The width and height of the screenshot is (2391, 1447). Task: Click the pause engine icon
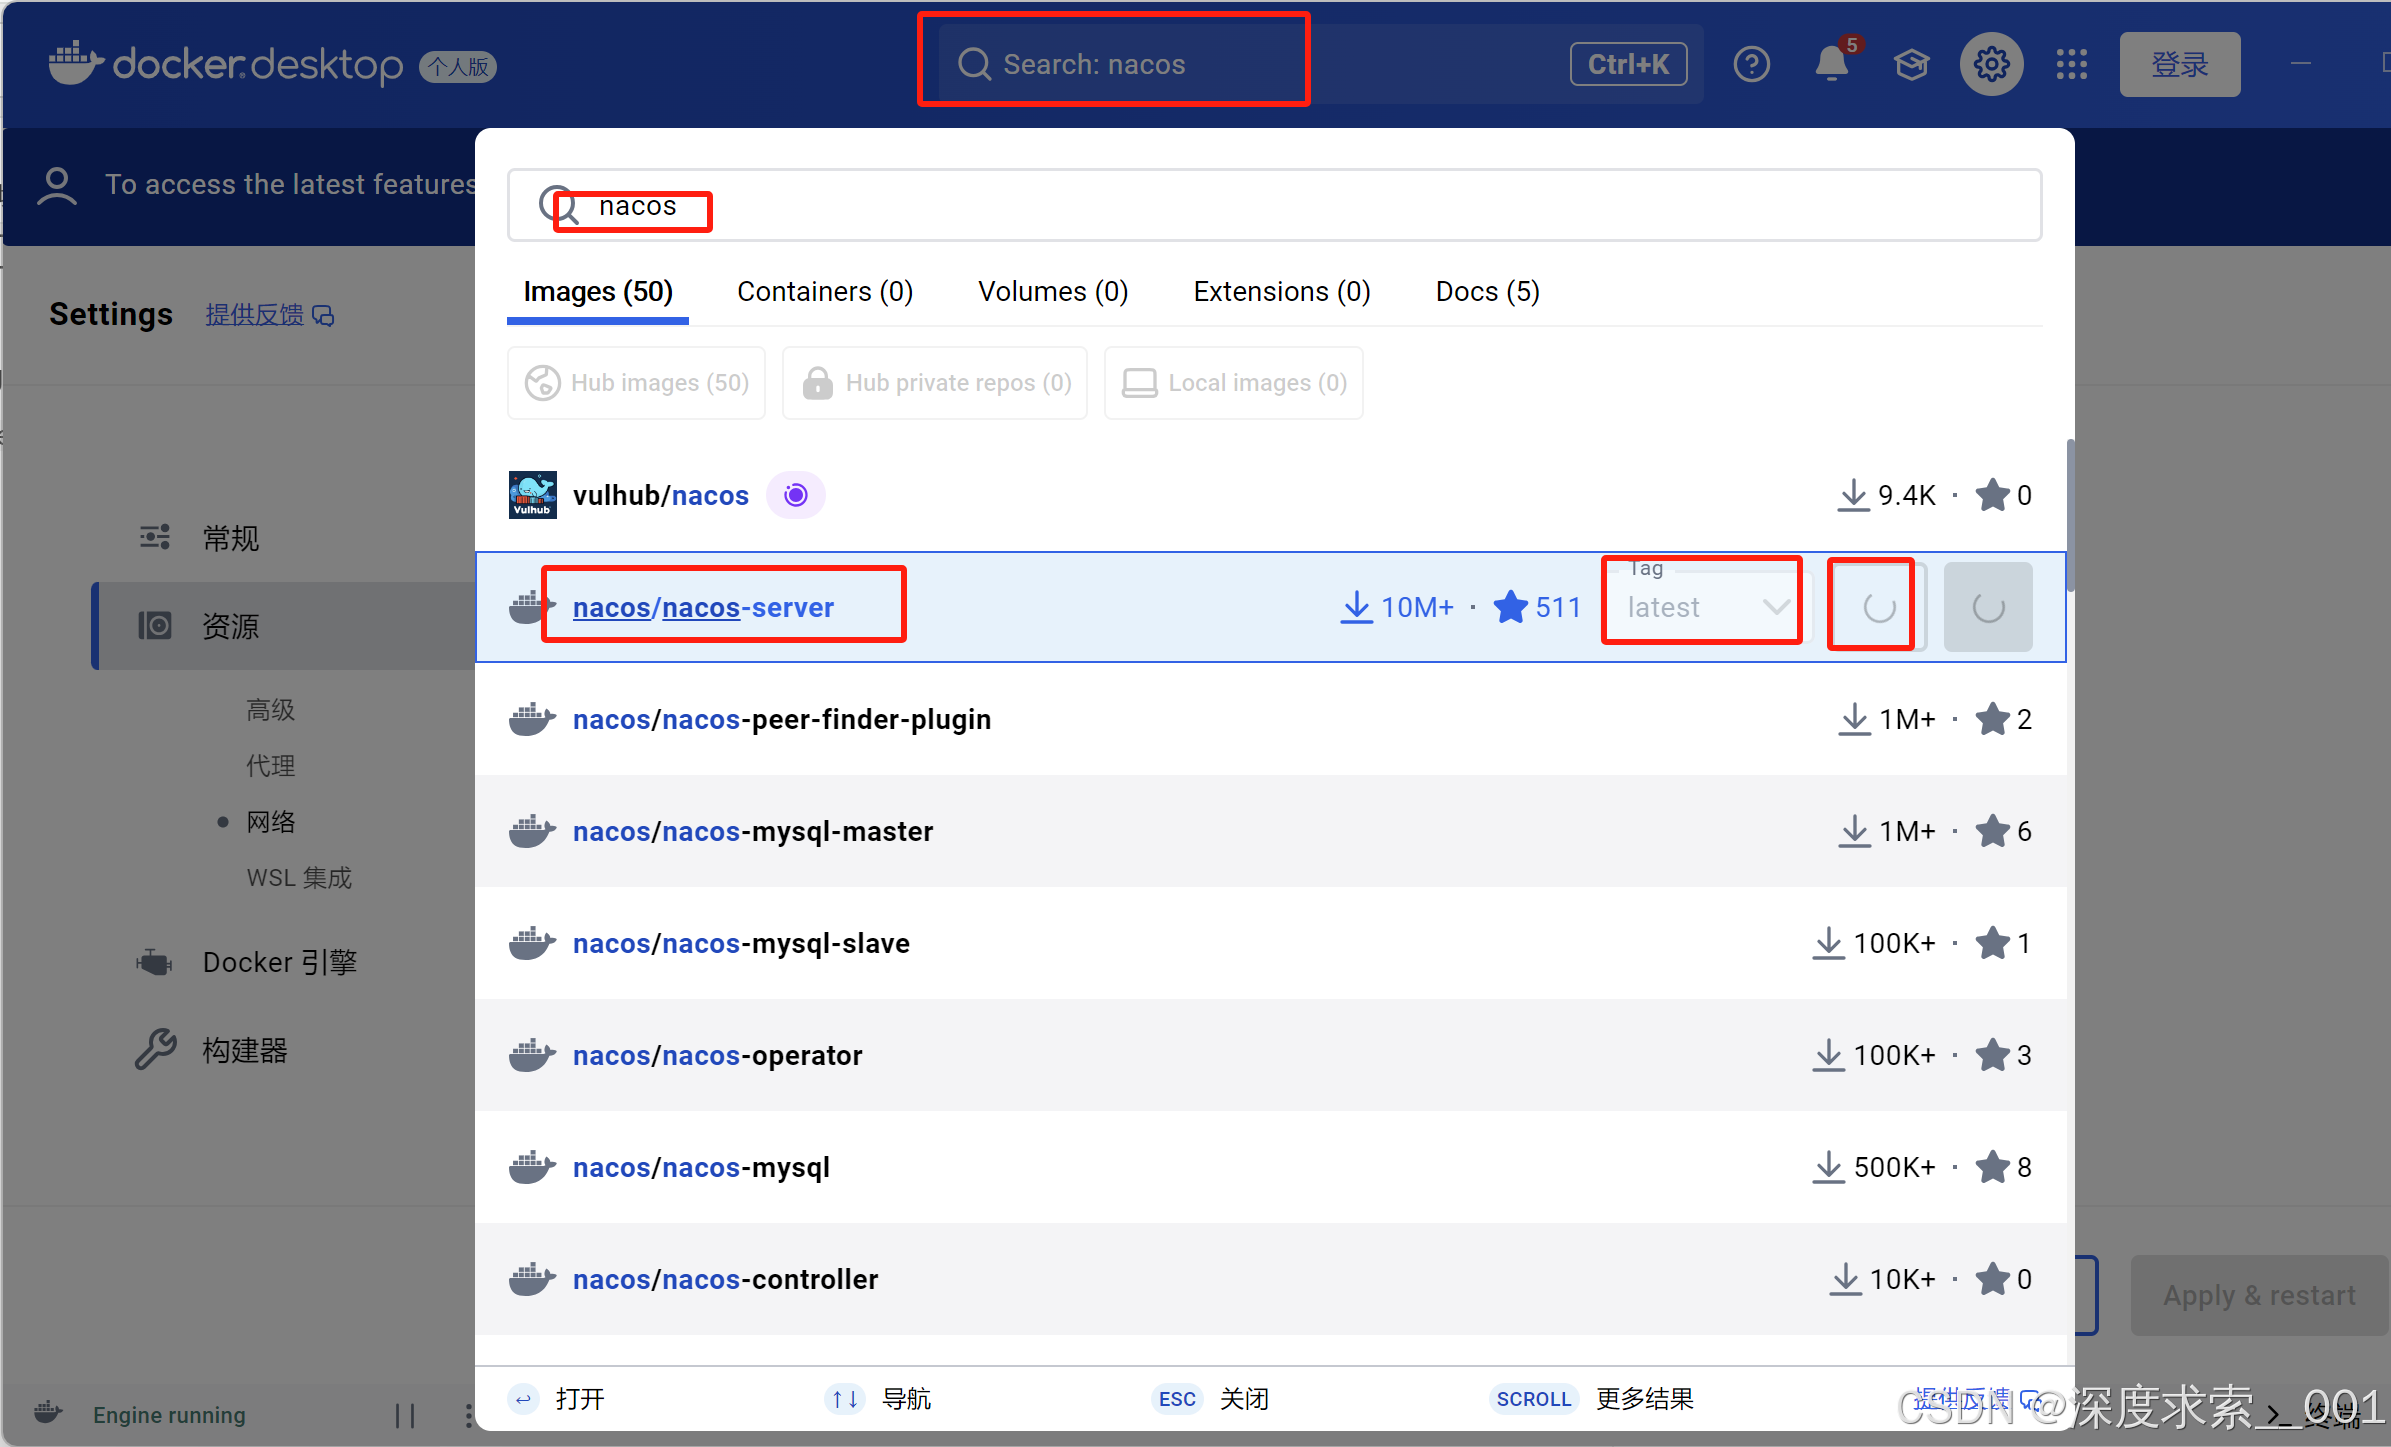(x=405, y=1415)
